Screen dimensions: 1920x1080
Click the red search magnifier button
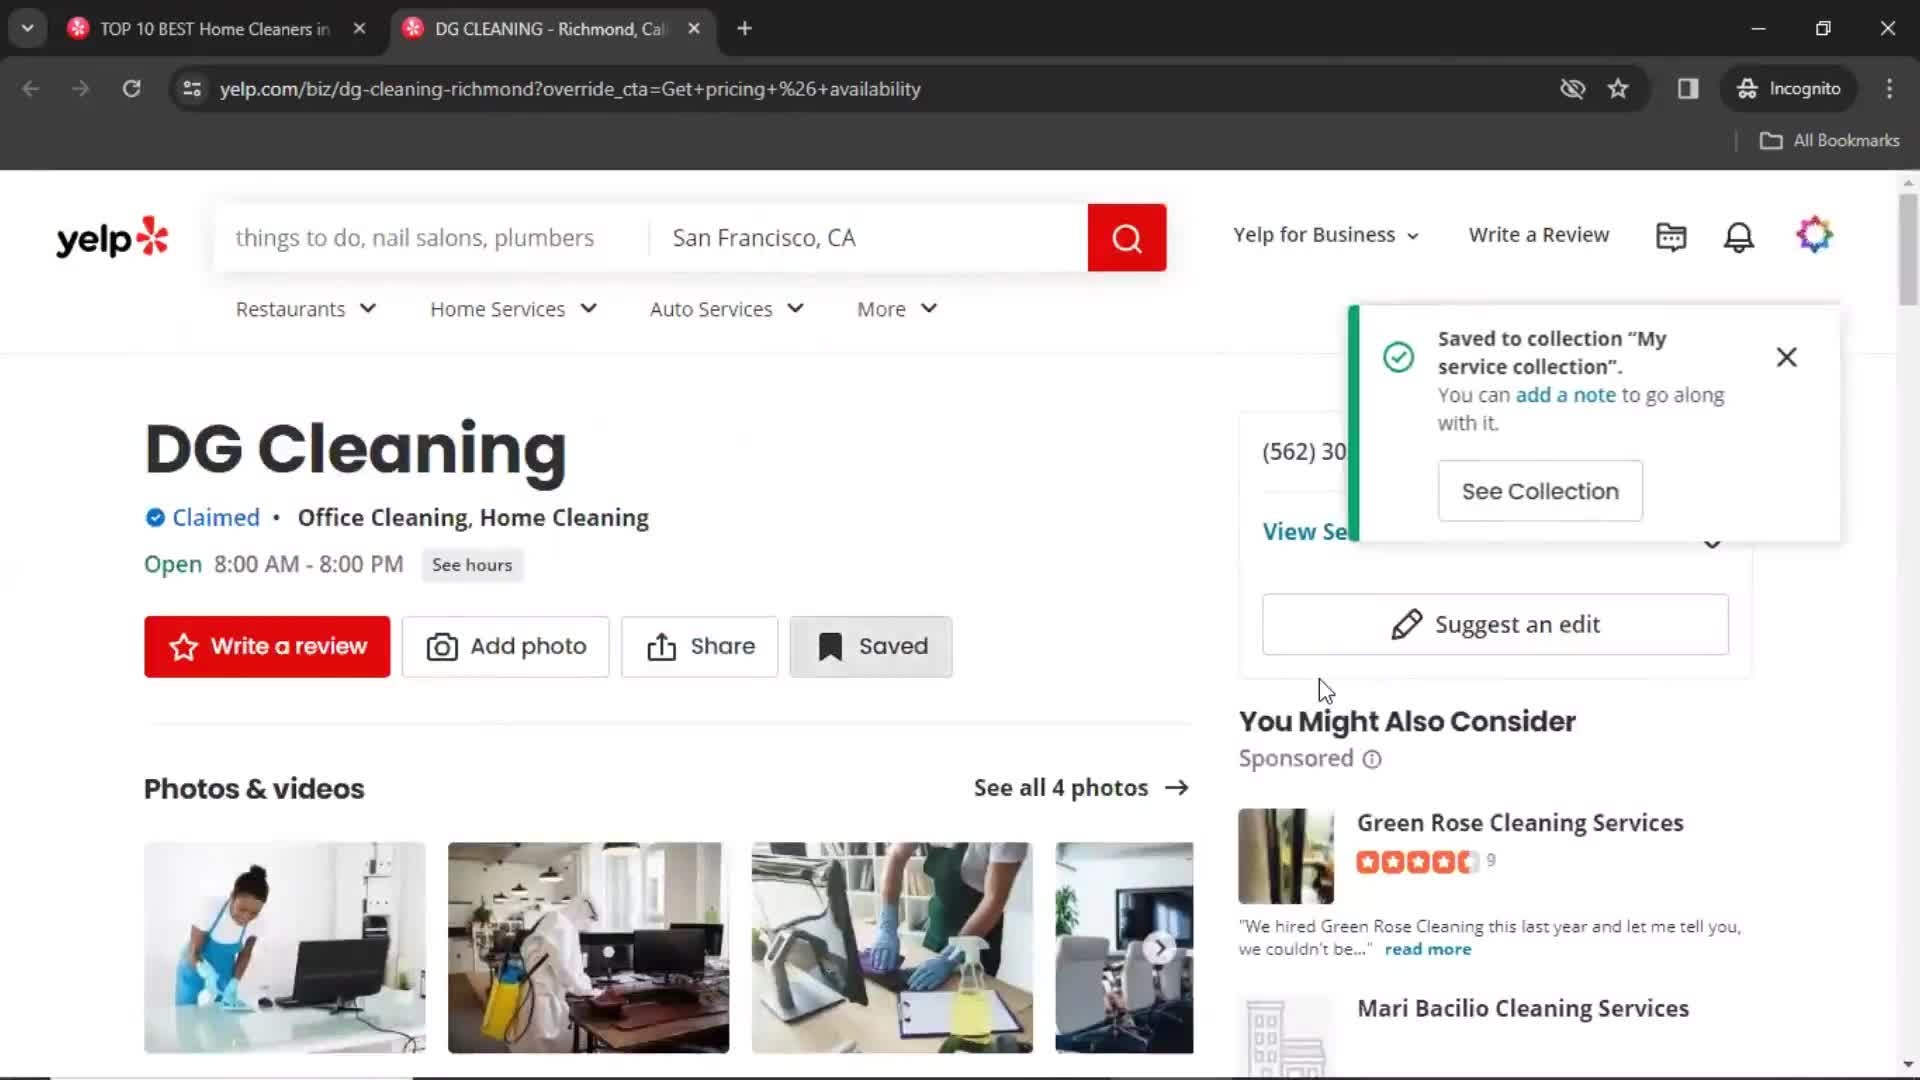pos(1126,238)
